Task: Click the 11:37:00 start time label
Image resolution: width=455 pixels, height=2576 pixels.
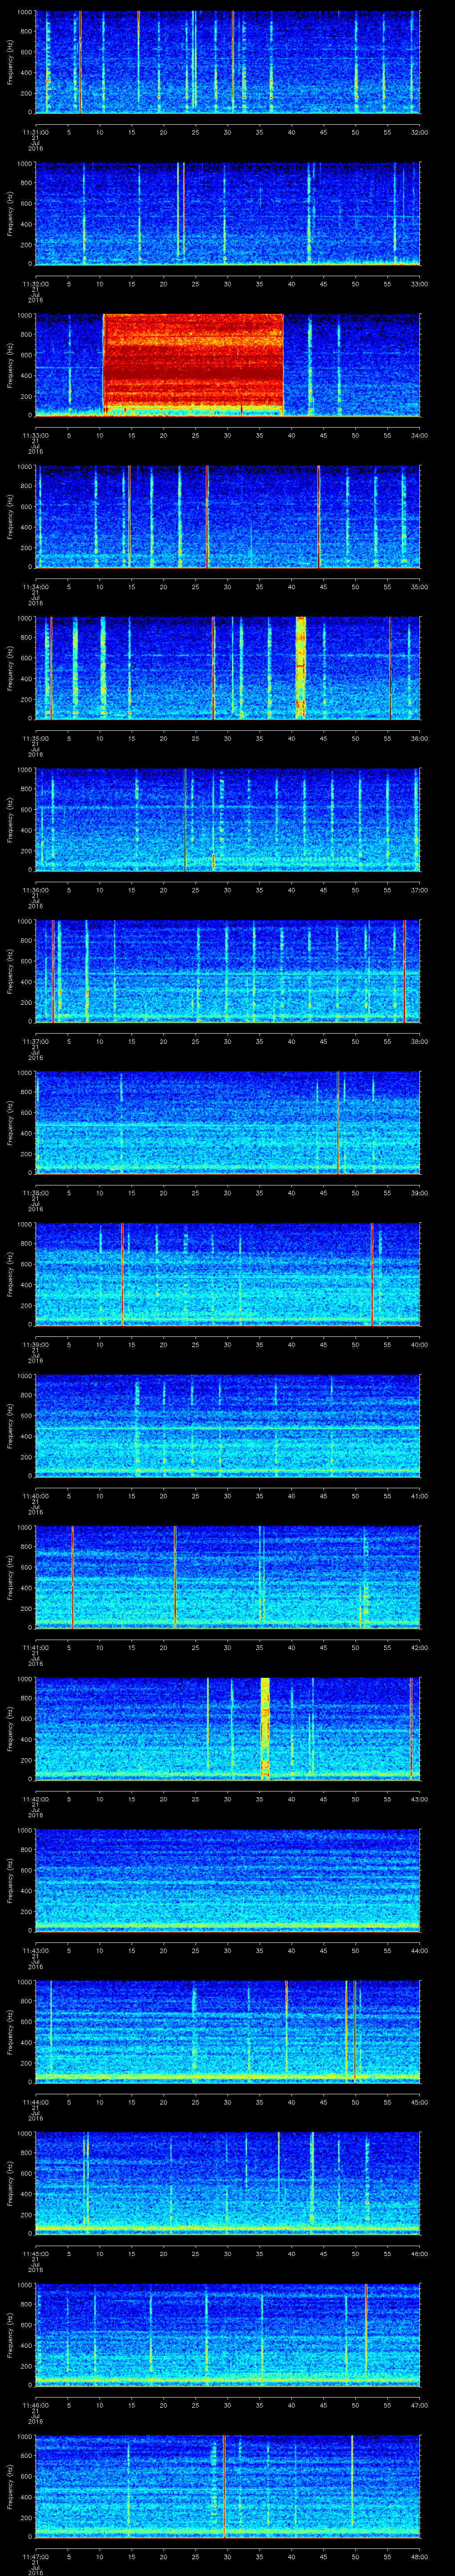Action: click(x=35, y=1041)
